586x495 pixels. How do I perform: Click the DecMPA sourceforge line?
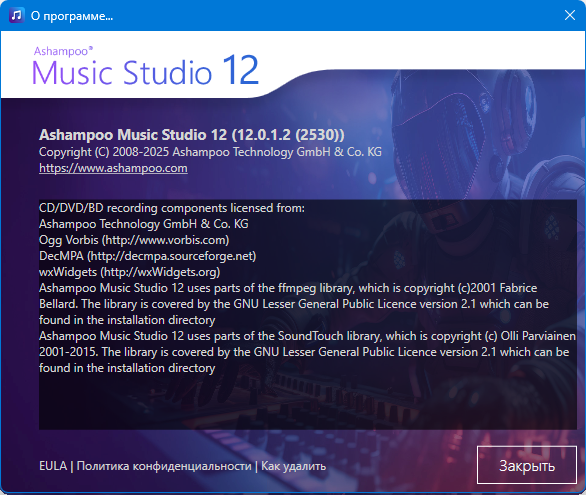tap(147, 256)
